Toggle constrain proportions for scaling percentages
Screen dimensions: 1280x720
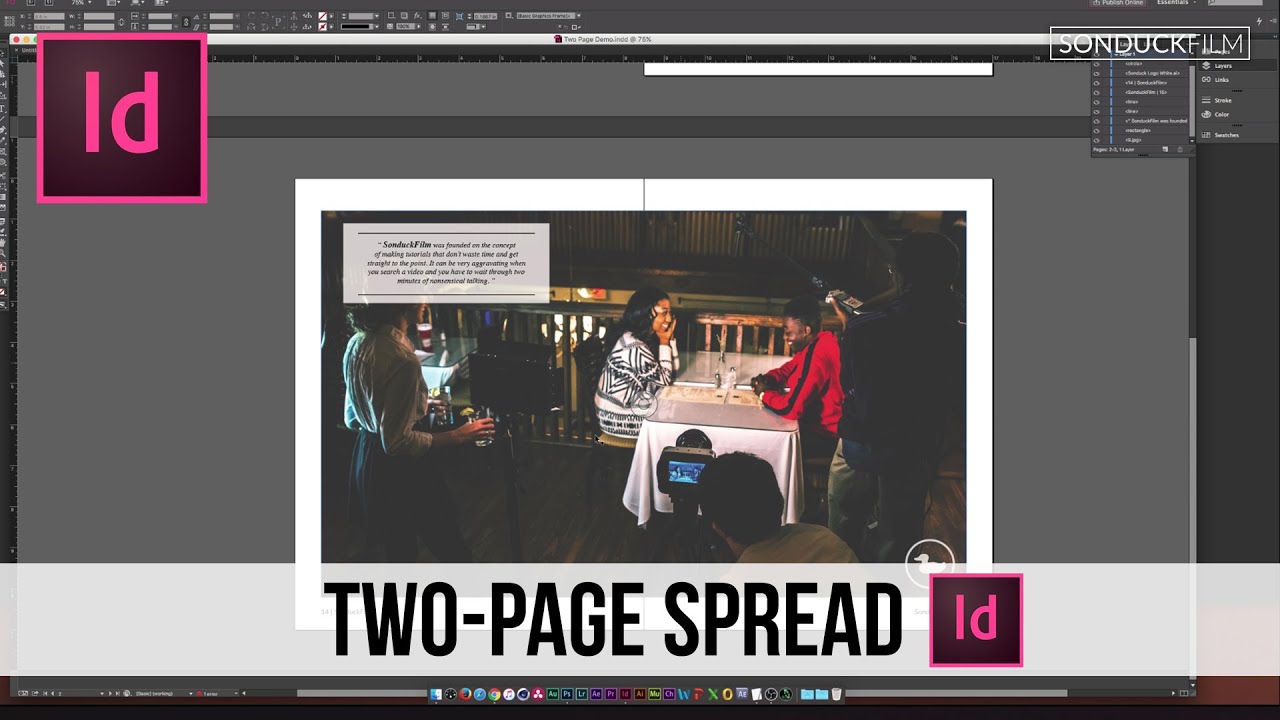point(186,22)
